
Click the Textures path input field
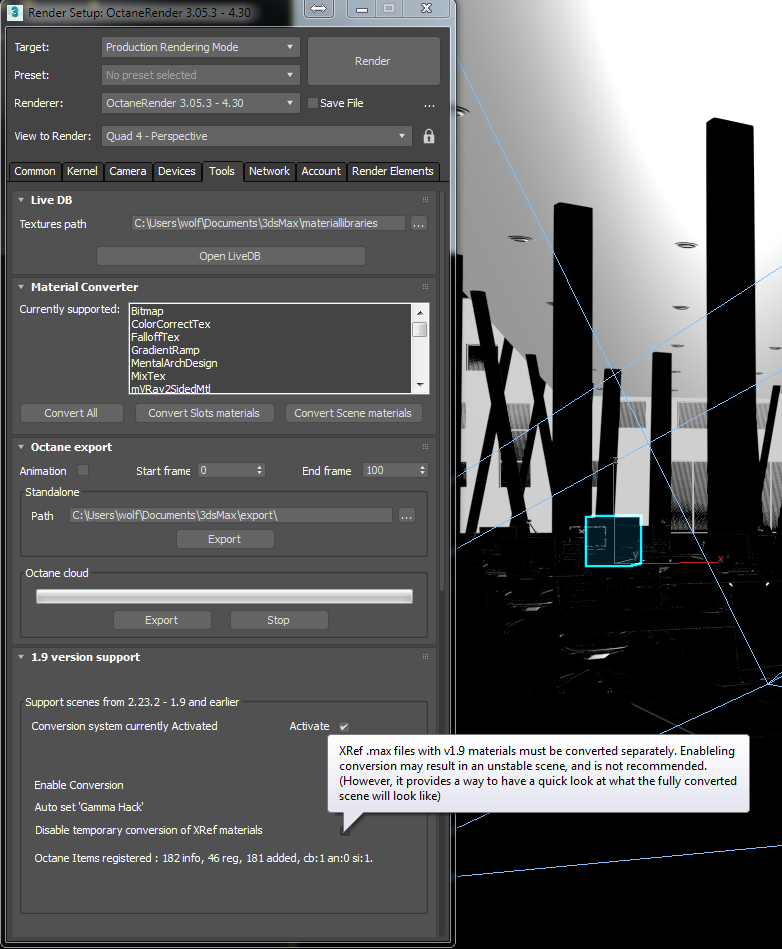(x=268, y=223)
